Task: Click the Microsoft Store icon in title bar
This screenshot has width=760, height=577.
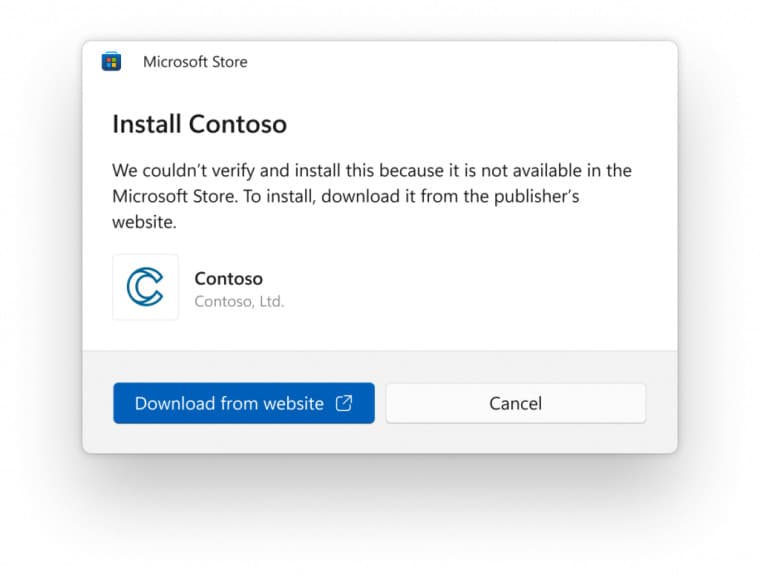Action: click(111, 62)
